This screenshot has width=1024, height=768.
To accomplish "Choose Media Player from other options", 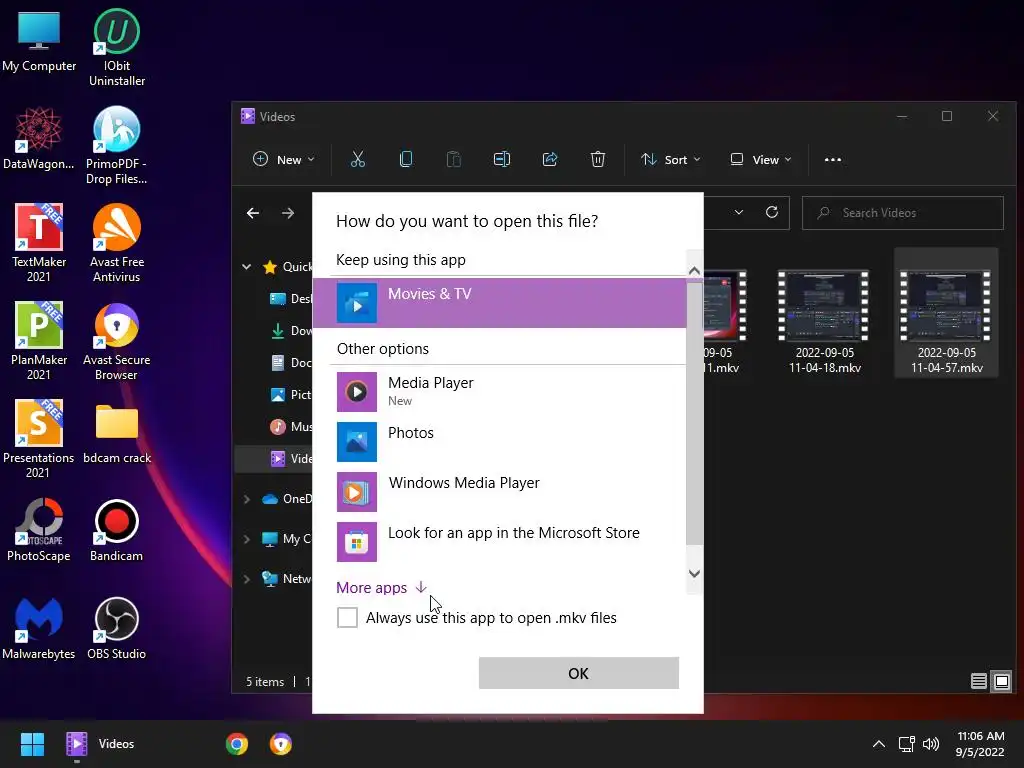I will (500, 391).
